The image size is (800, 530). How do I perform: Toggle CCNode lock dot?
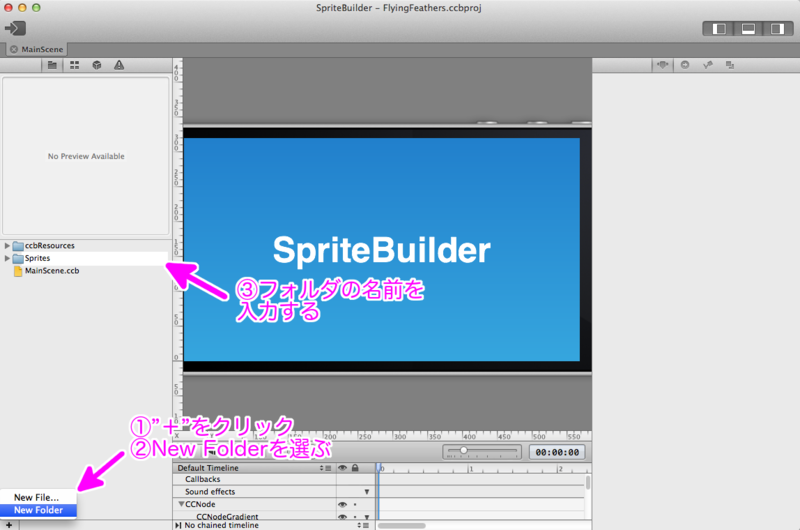355,504
